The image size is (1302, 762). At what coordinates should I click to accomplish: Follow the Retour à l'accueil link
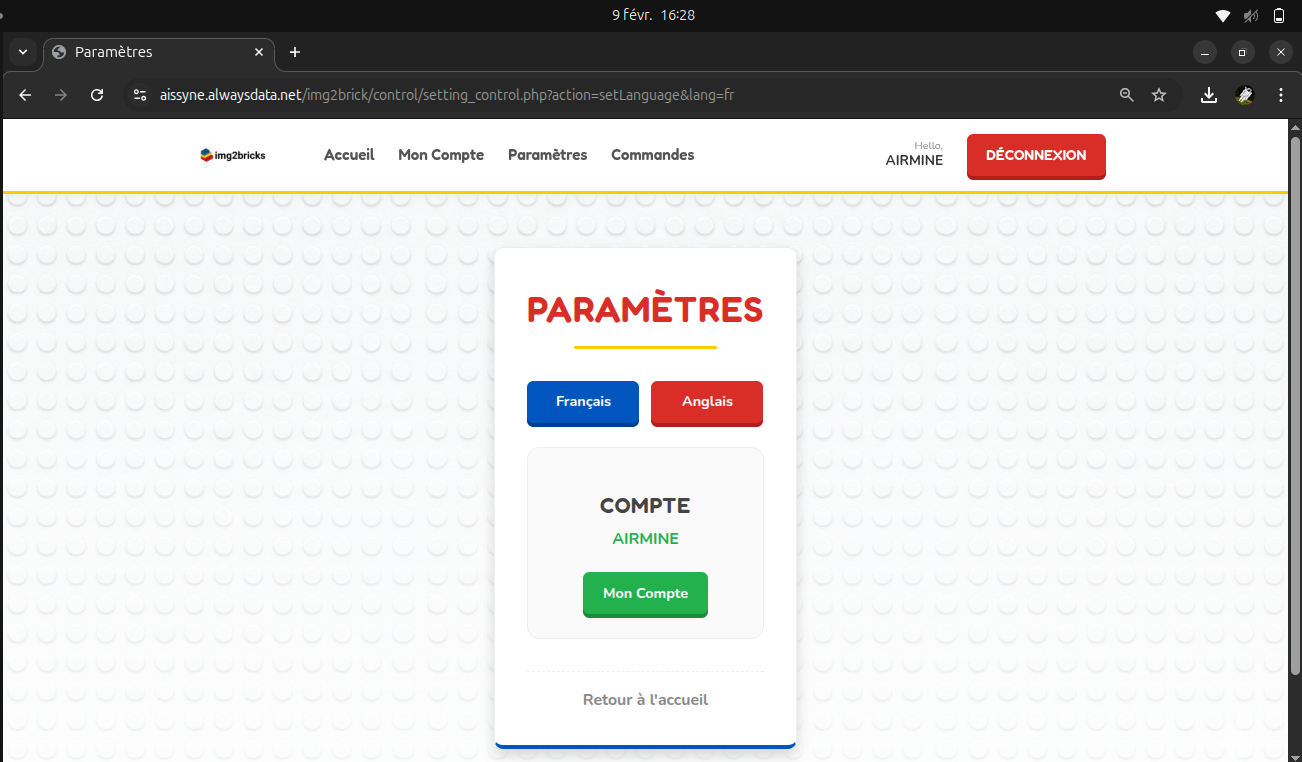pos(645,700)
